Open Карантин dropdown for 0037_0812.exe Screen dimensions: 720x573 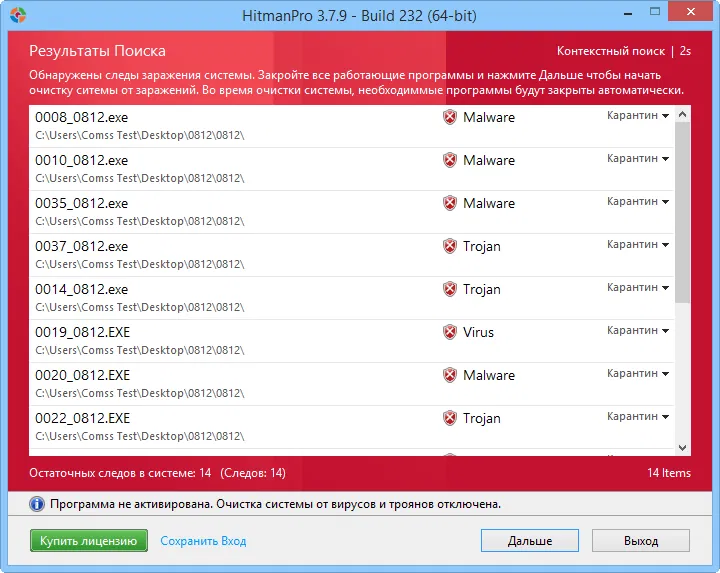tap(638, 244)
